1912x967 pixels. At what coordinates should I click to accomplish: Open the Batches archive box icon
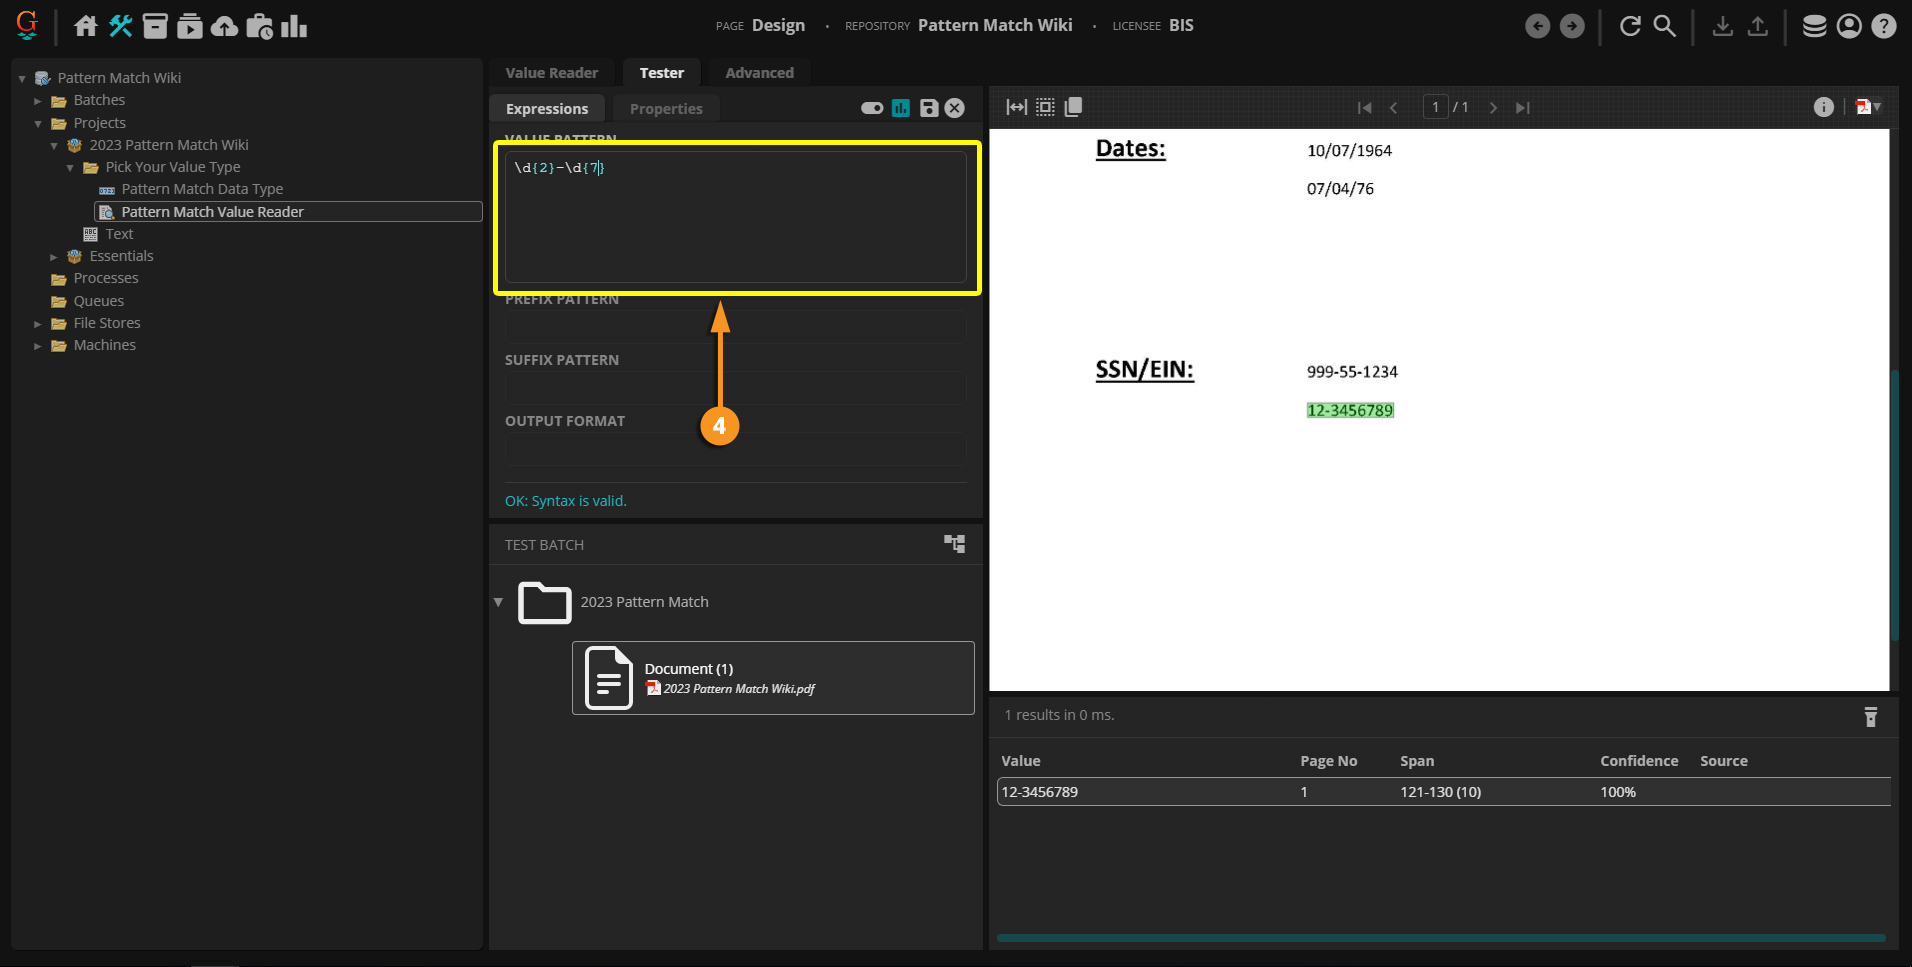[x=155, y=26]
